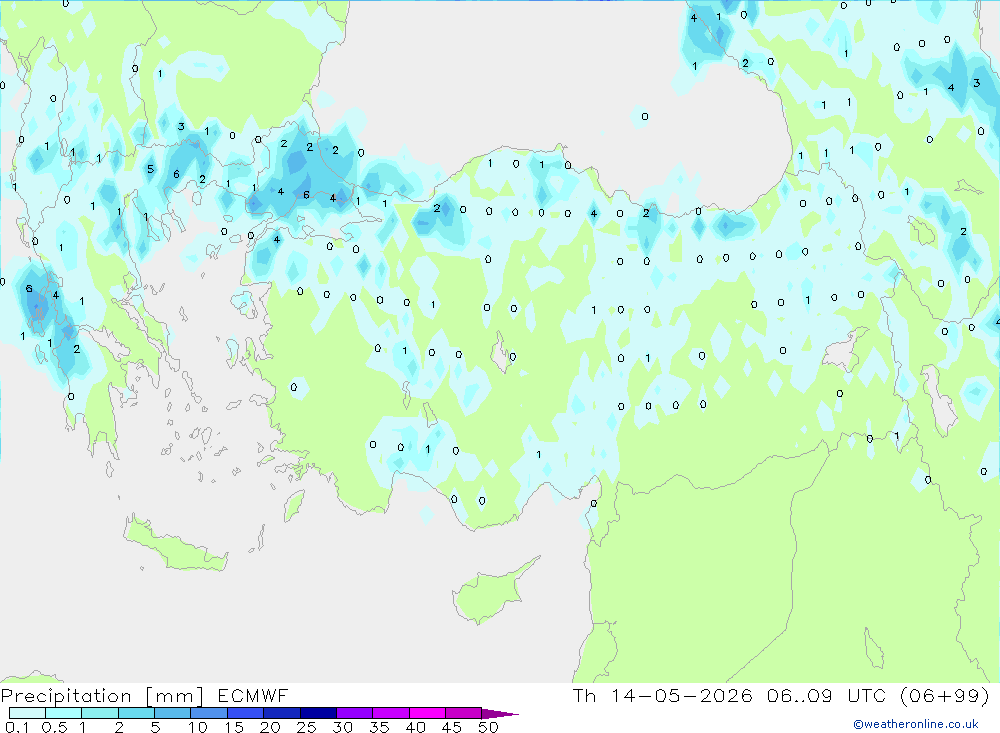The image size is (1000, 733).
Task: Click the legend label '0.1'
Action: tap(17, 727)
